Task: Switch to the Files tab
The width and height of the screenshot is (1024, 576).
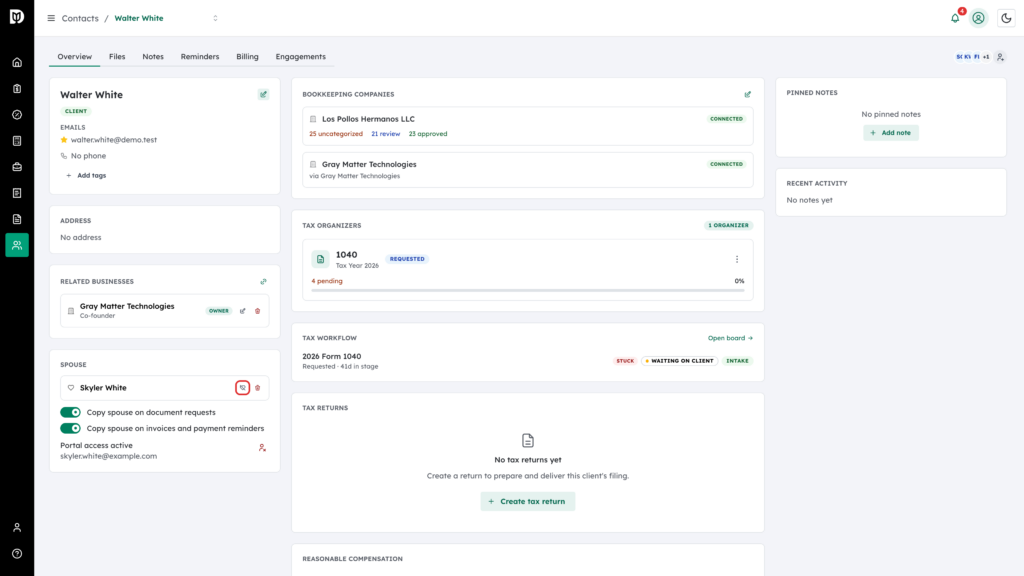Action: [x=117, y=57]
